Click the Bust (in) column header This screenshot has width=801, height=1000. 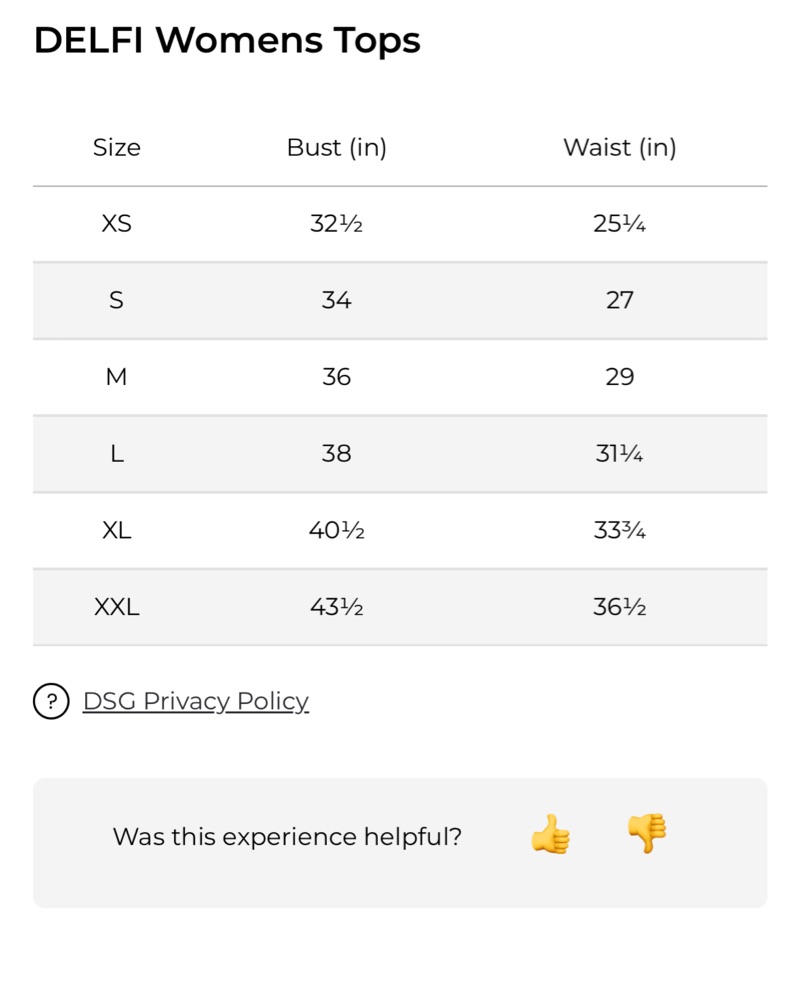pyautogui.click(x=337, y=148)
